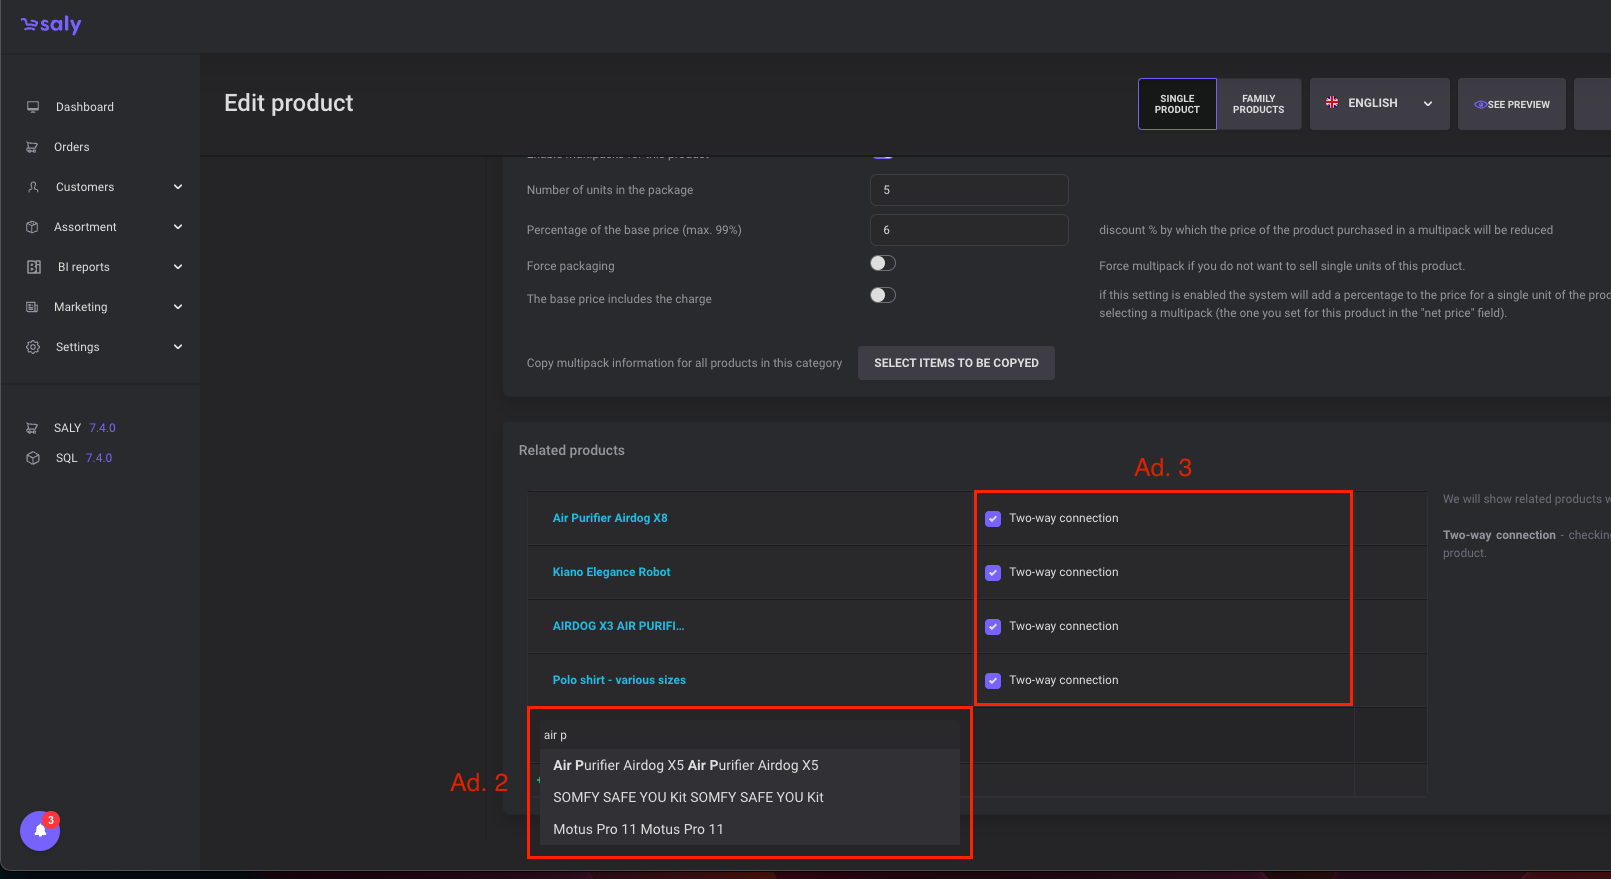Image resolution: width=1611 pixels, height=879 pixels.
Task: Click the Assortment box icon
Action: (32, 227)
